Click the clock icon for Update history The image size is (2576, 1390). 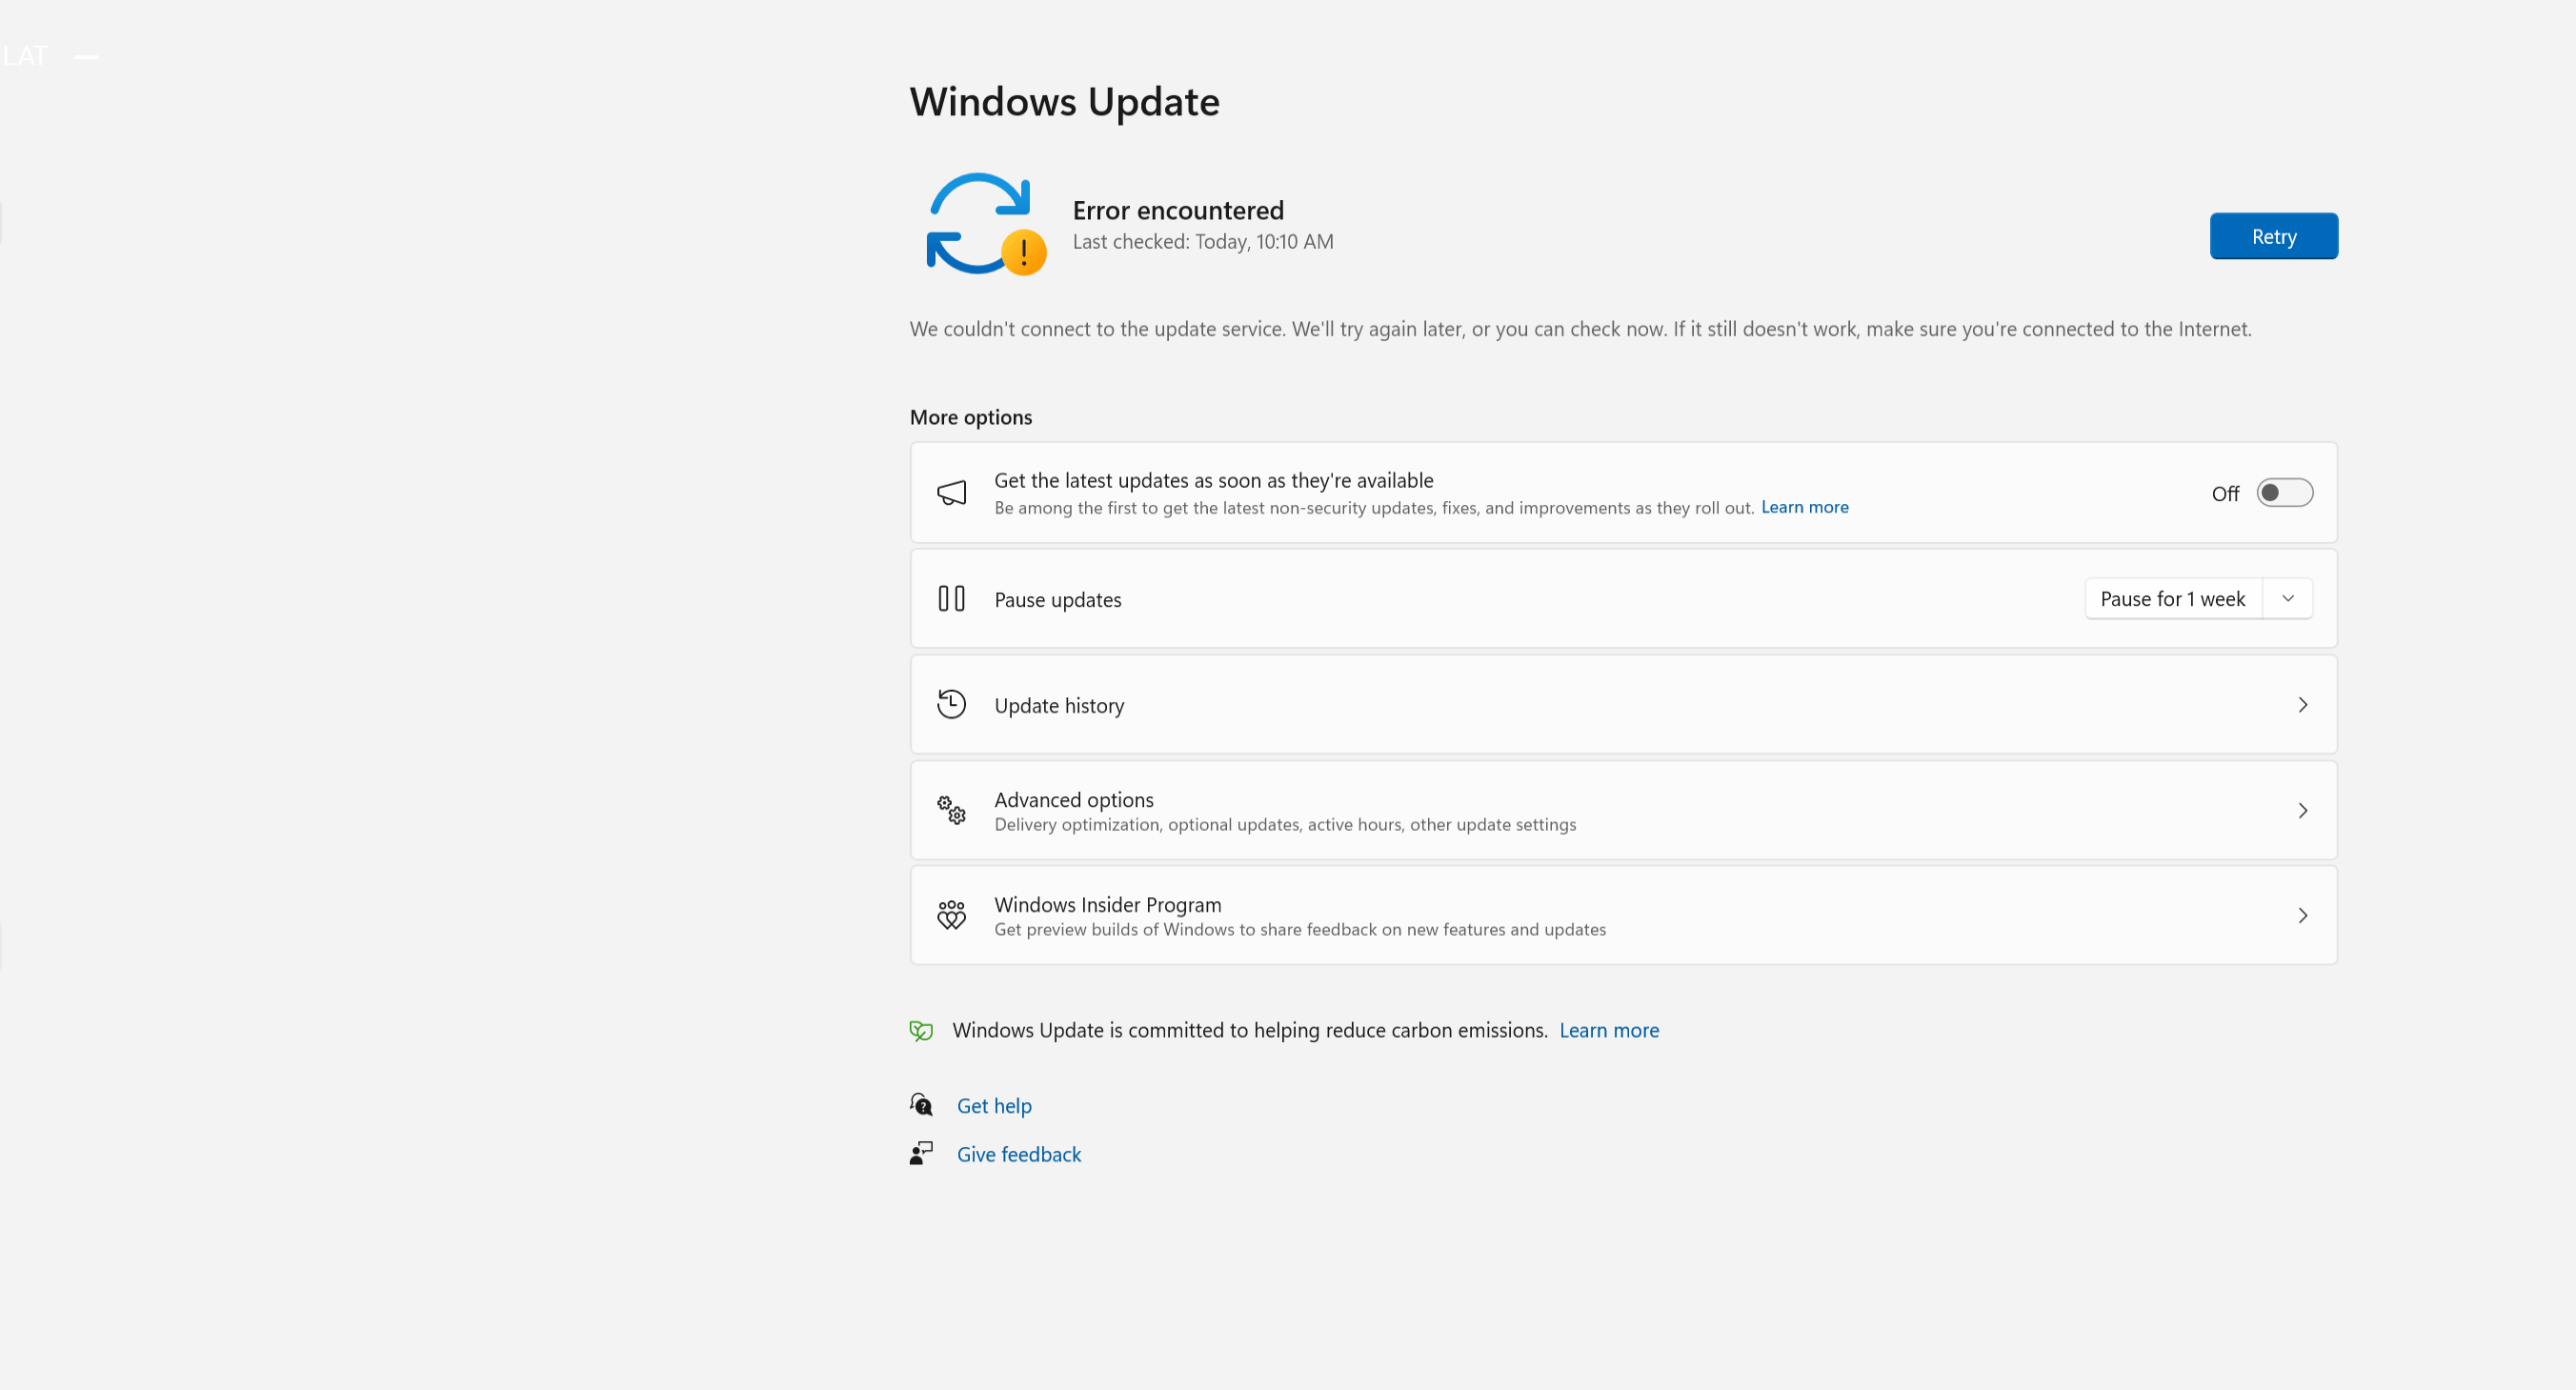(951, 704)
